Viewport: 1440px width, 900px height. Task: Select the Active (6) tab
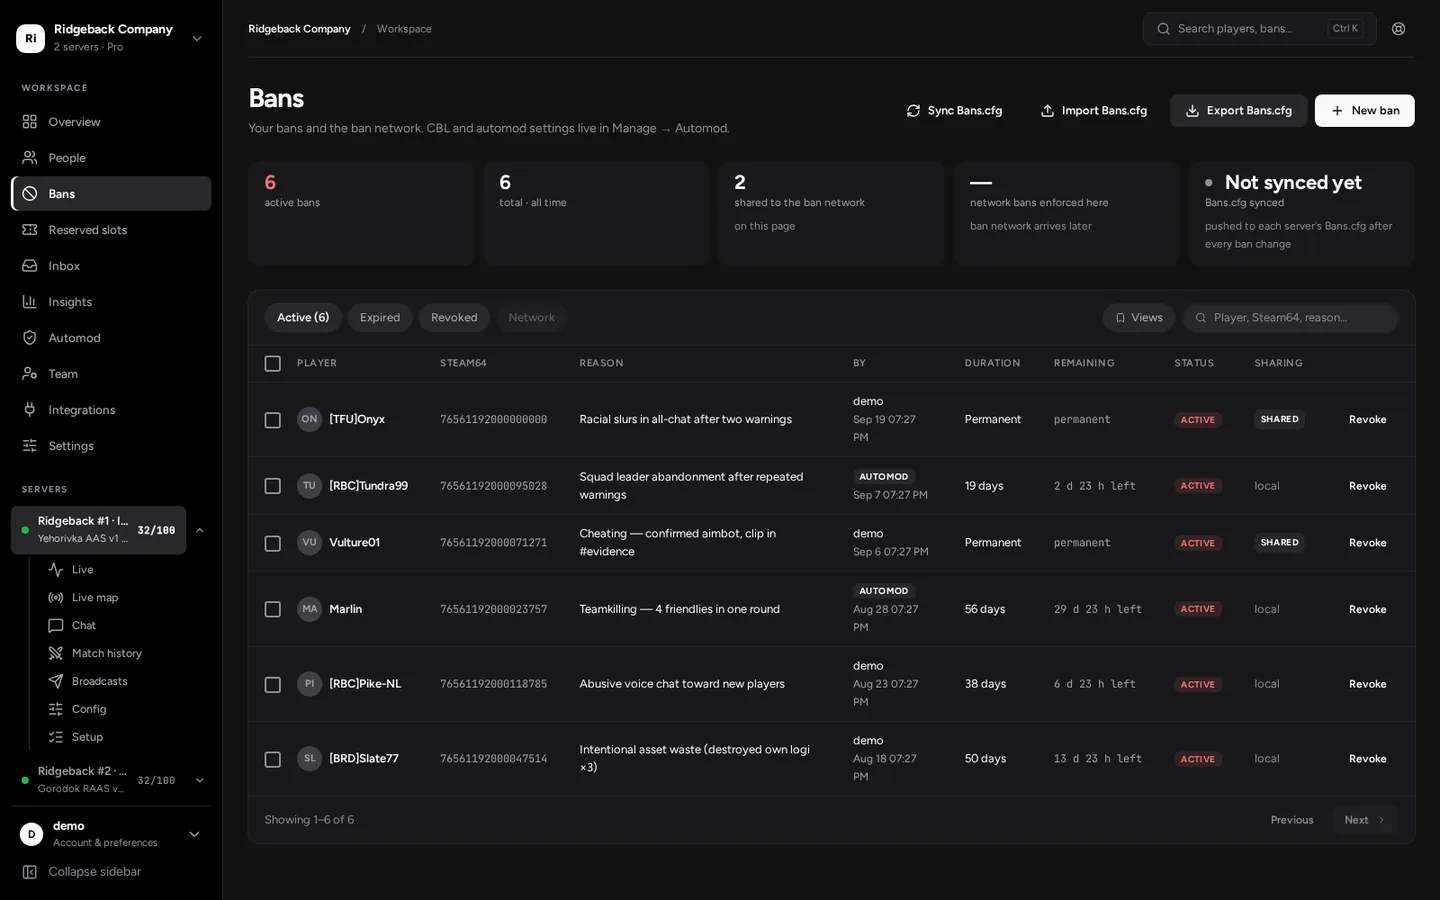click(303, 318)
